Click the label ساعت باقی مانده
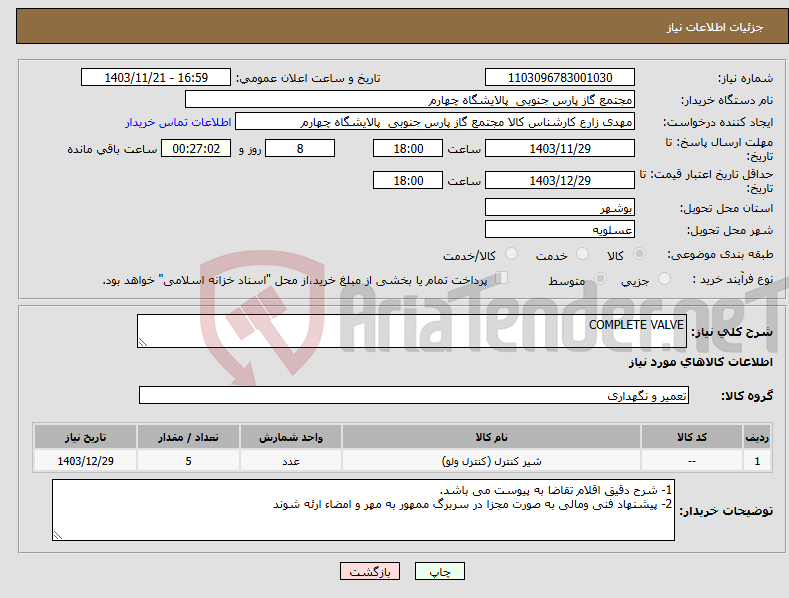 tap(112, 150)
